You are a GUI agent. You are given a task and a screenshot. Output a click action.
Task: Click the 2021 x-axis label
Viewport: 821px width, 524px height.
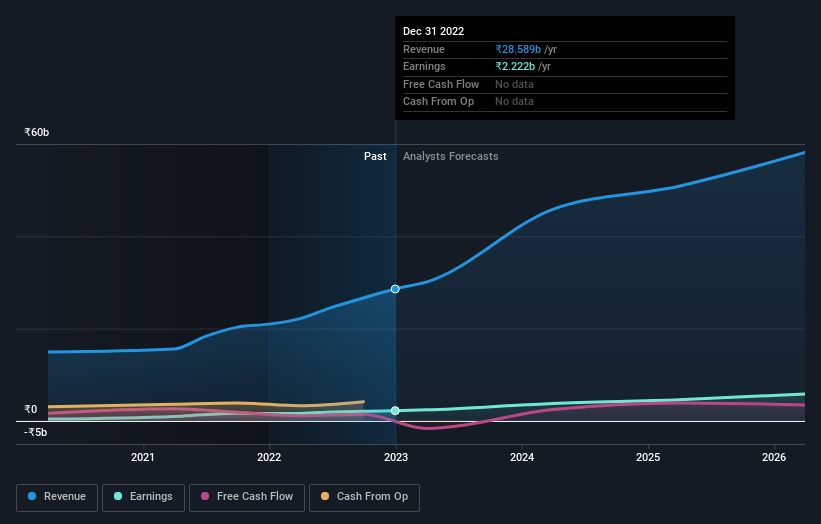[x=142, y=458]
